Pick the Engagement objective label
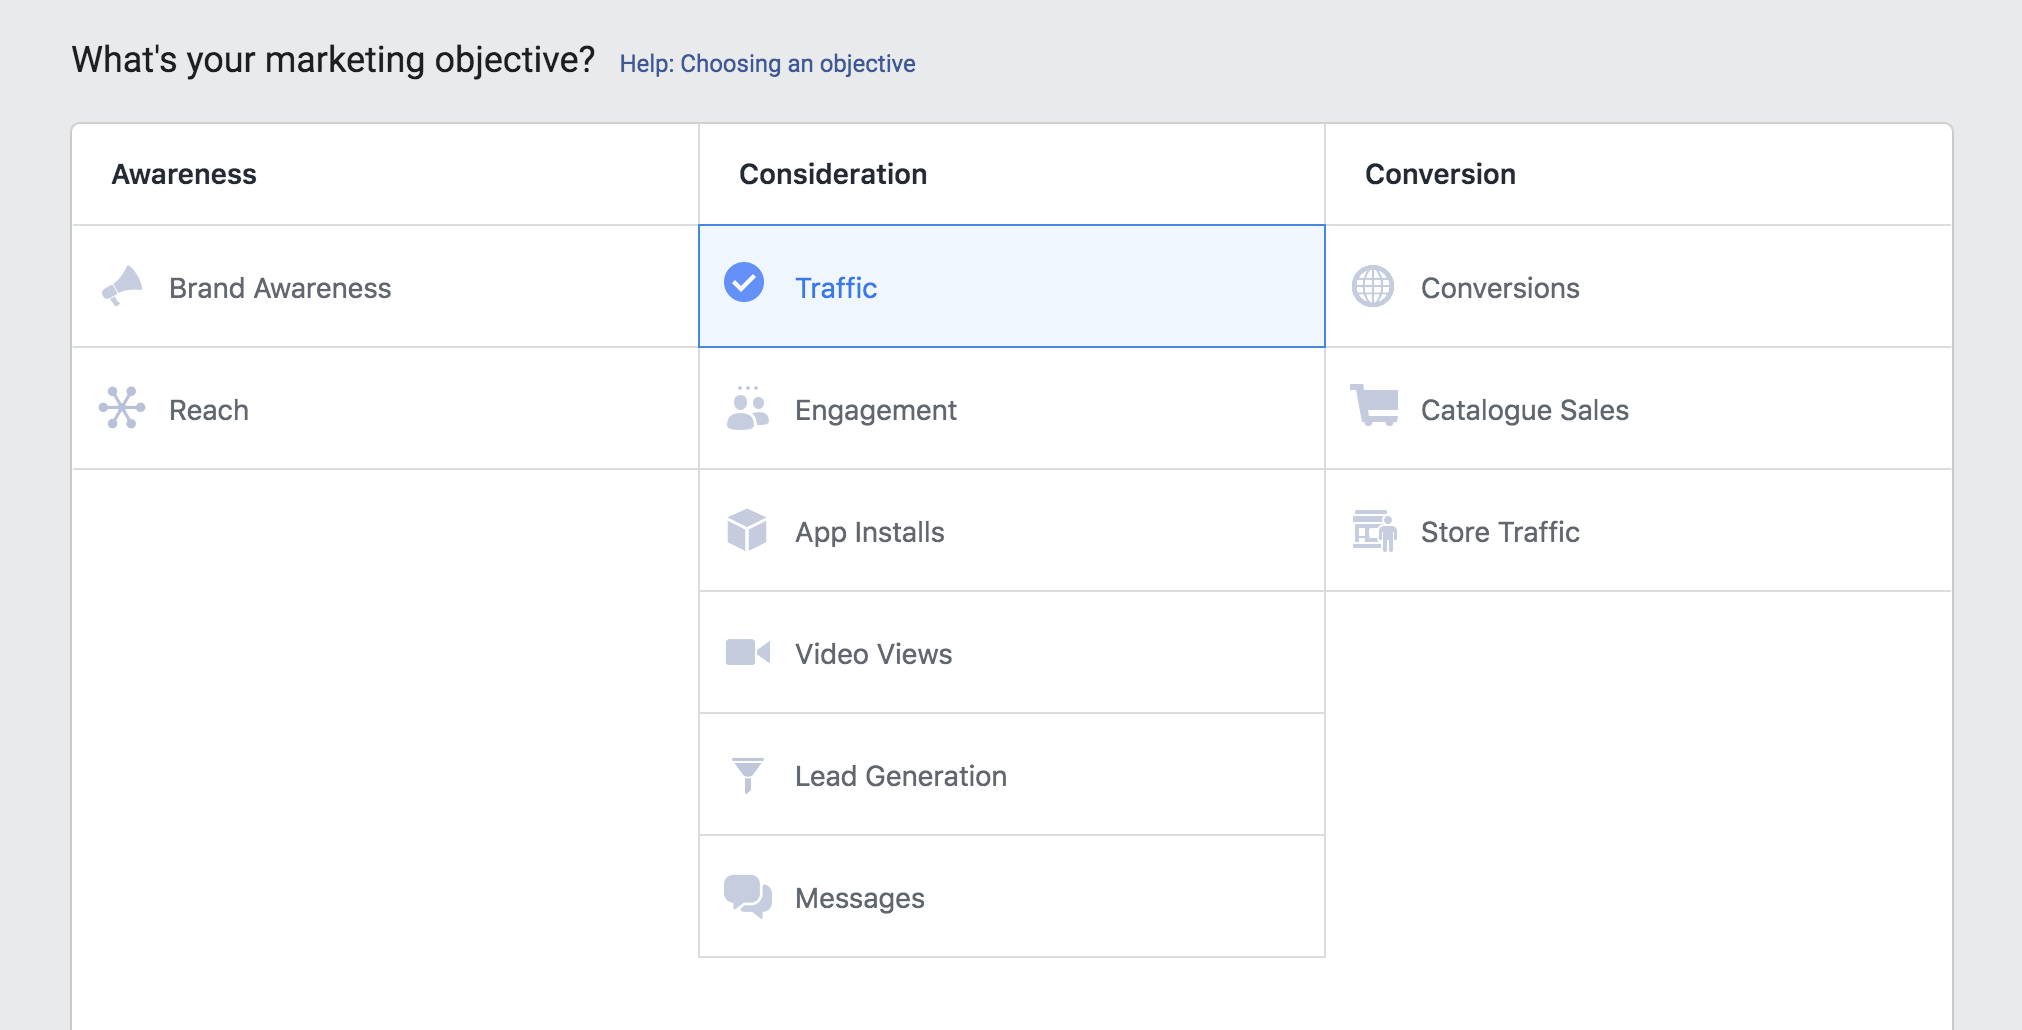This screenshot has height=1030, width=2022. tap(876, 411)
